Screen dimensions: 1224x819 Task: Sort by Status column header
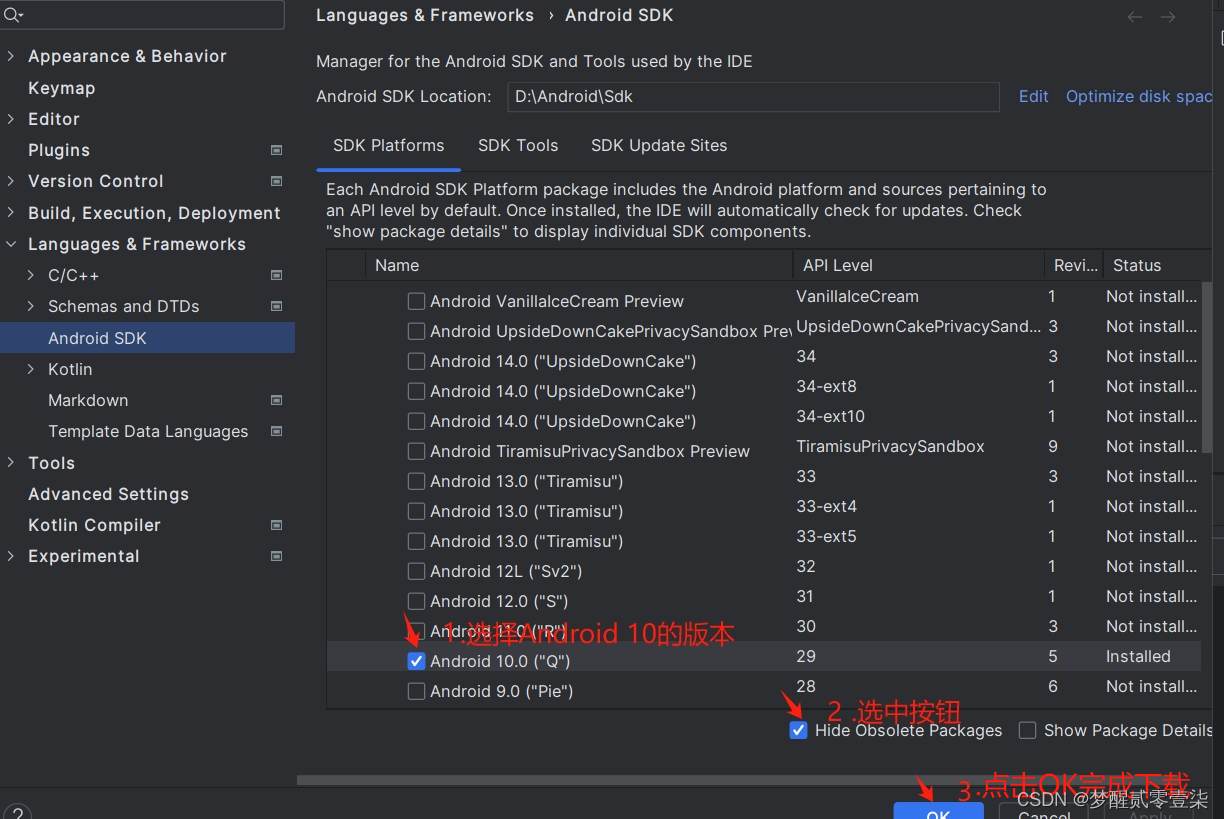tap(1157, 265)
